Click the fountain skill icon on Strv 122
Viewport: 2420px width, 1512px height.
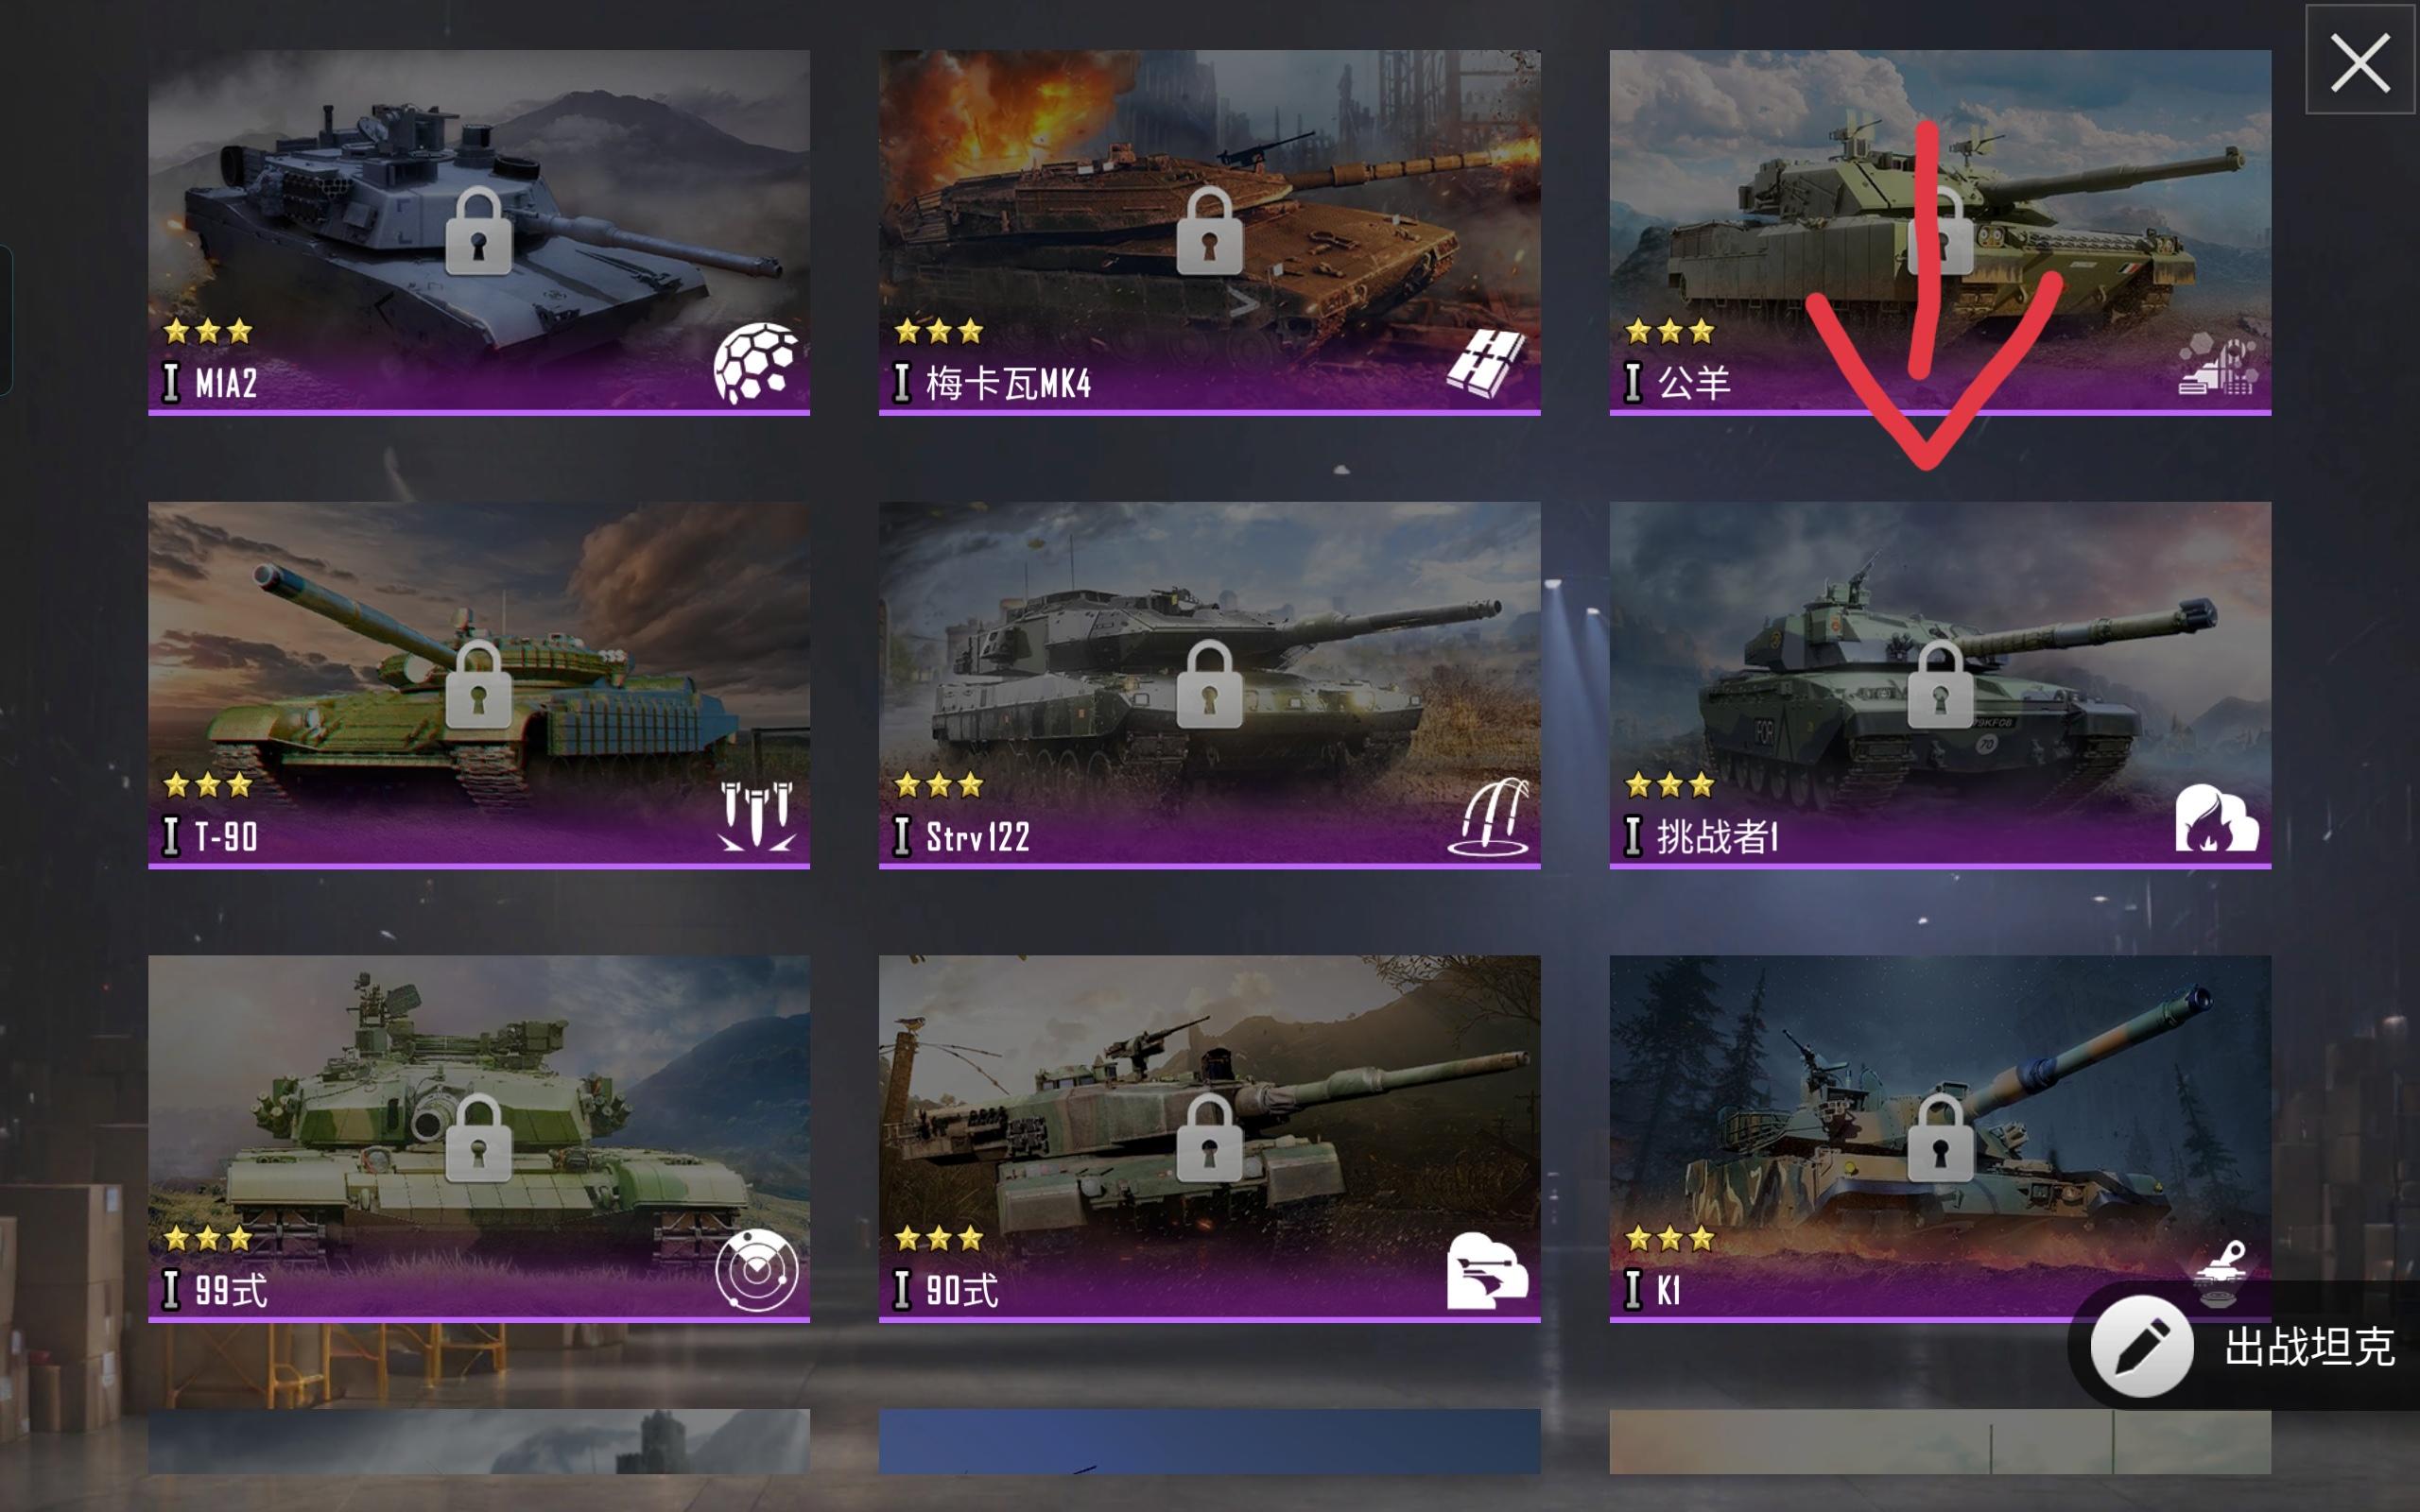click(1488, 816)
